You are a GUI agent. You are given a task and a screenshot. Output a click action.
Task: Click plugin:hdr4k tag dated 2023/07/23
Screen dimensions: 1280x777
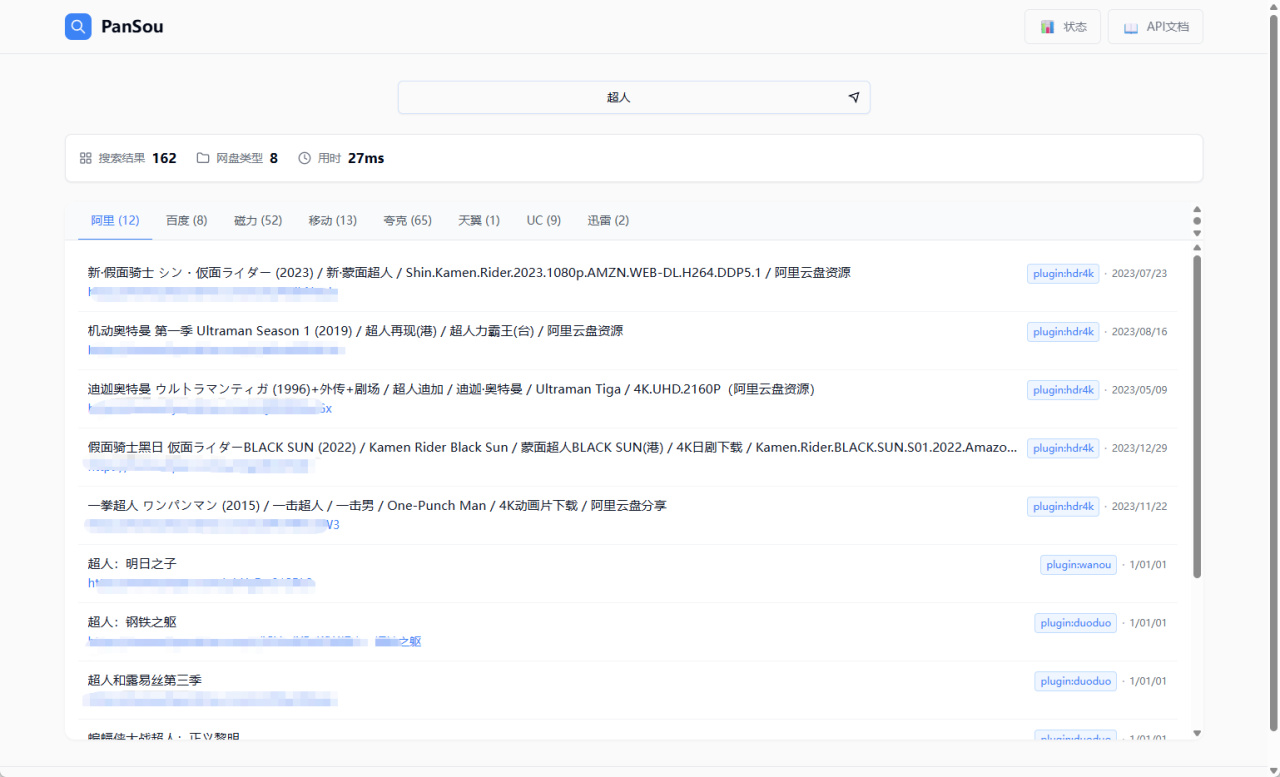point(1063,273)
